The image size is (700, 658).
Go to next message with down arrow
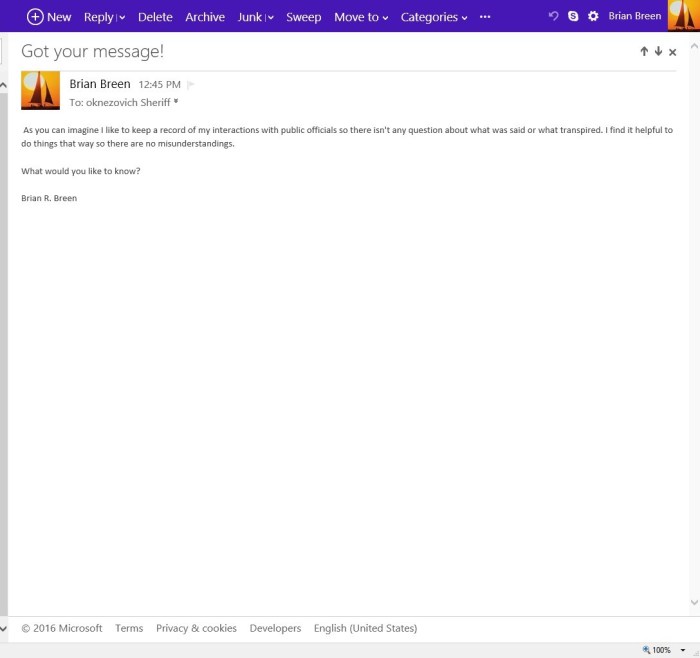(x=658, y=51)
